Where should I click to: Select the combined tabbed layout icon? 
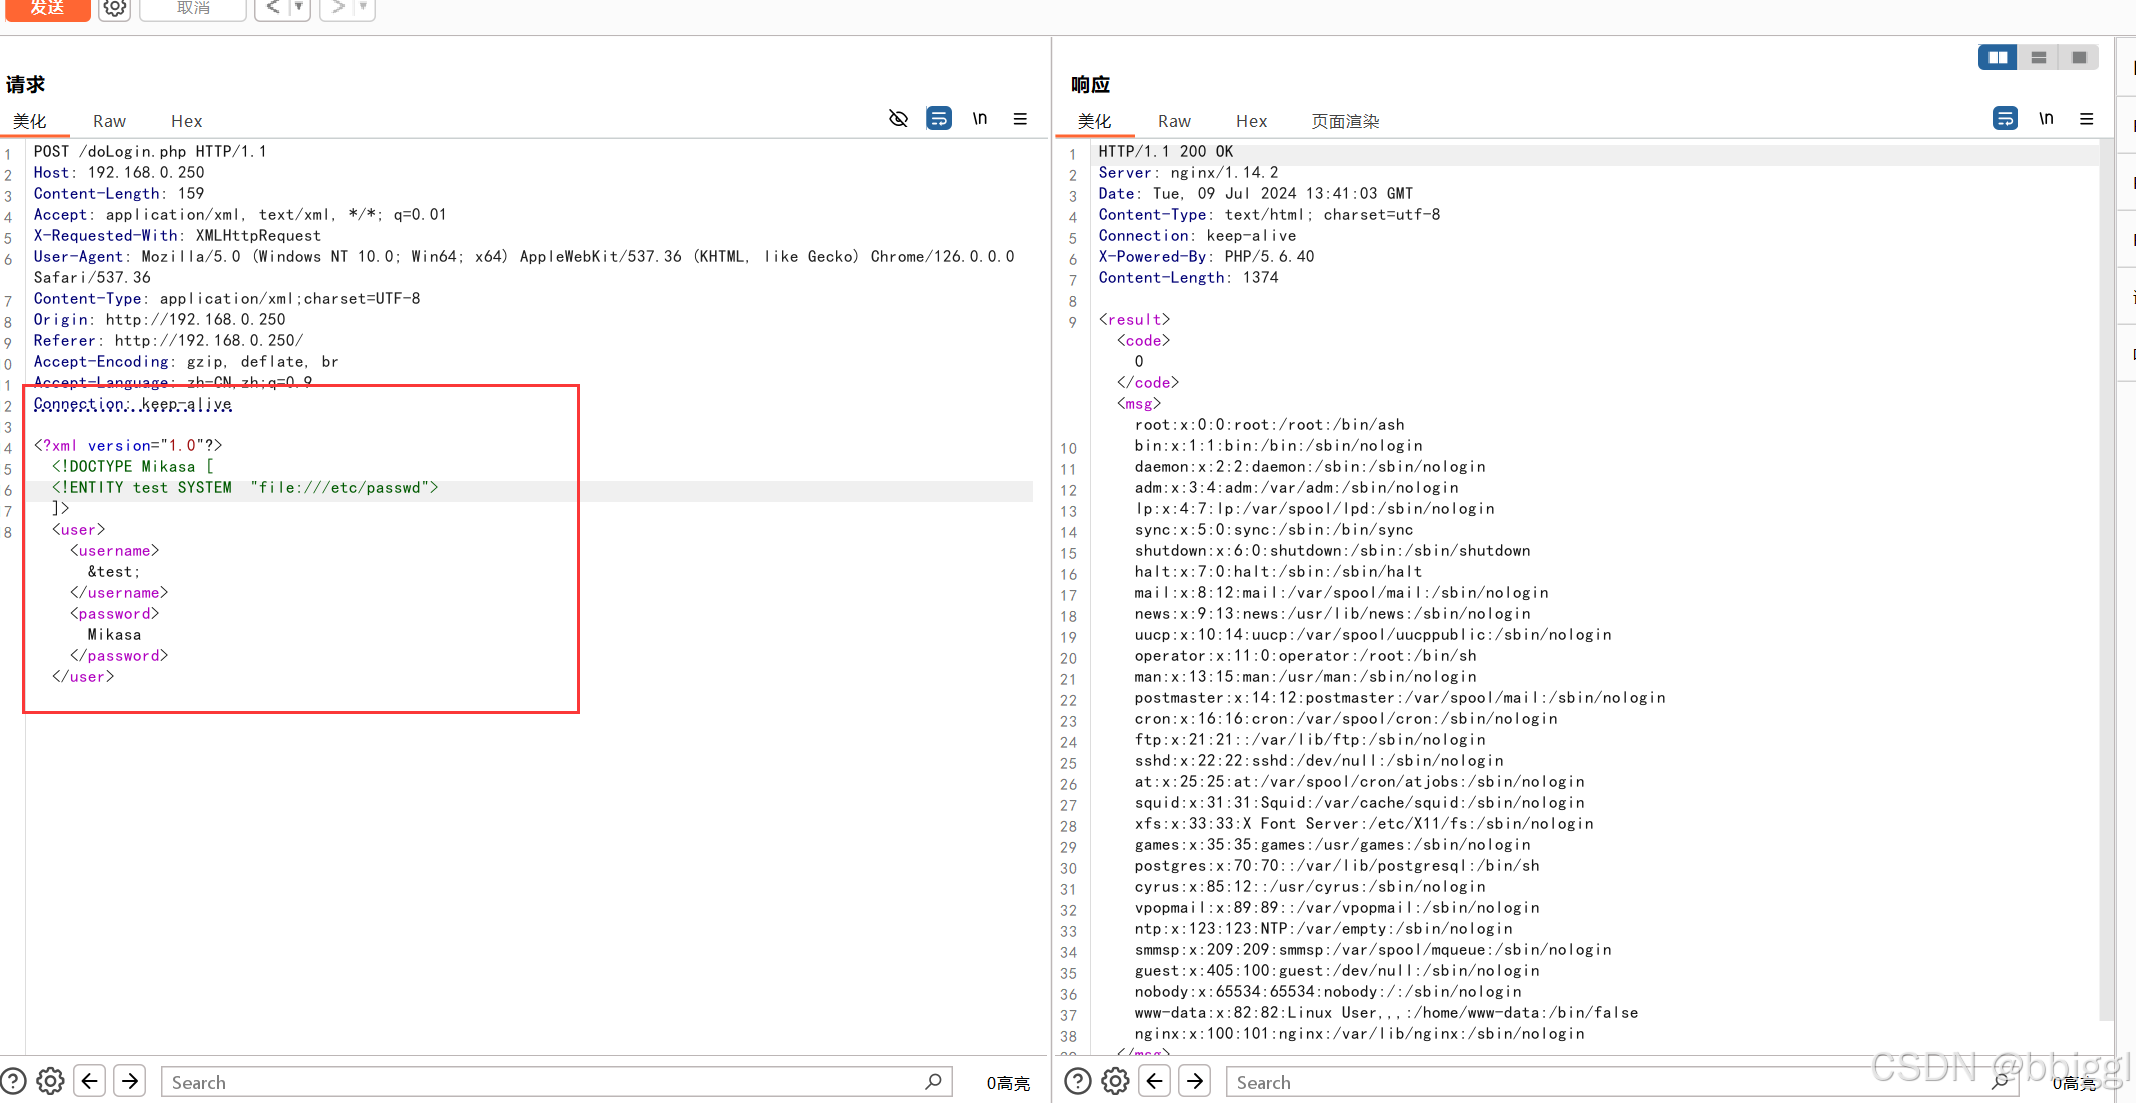pos(2079,58)
